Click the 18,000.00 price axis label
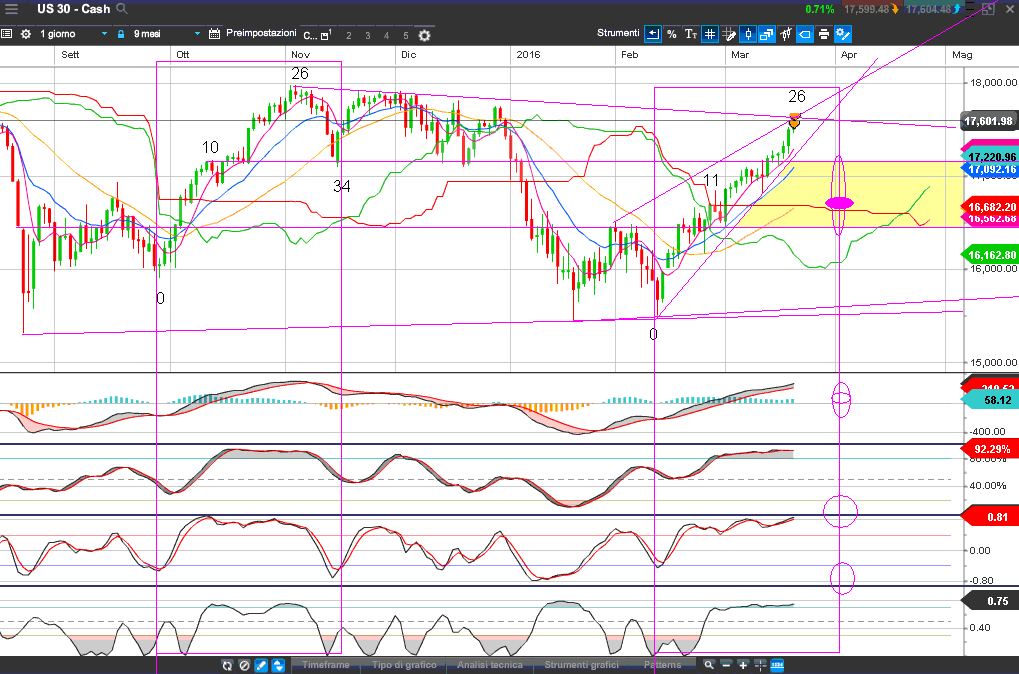This screenshot has width=1019, height=674. tap(993, 83)
